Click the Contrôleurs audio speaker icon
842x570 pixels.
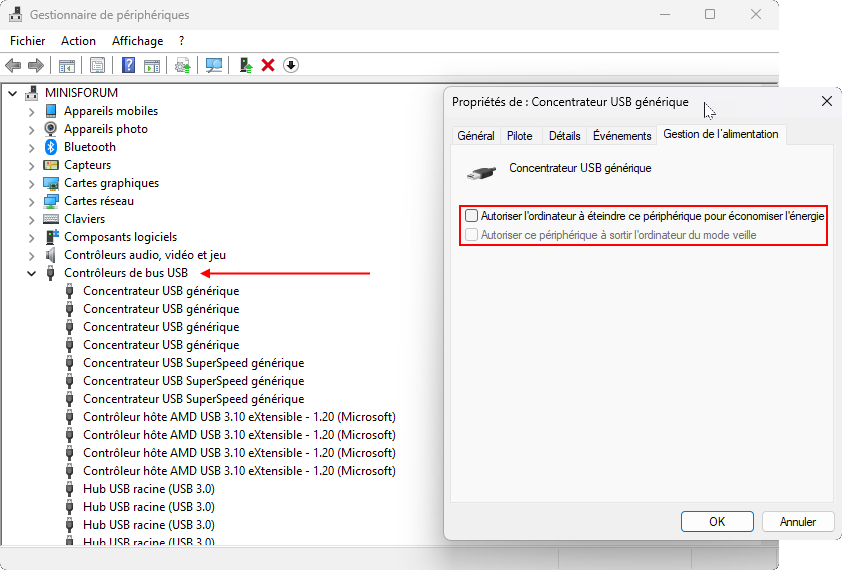51,255
